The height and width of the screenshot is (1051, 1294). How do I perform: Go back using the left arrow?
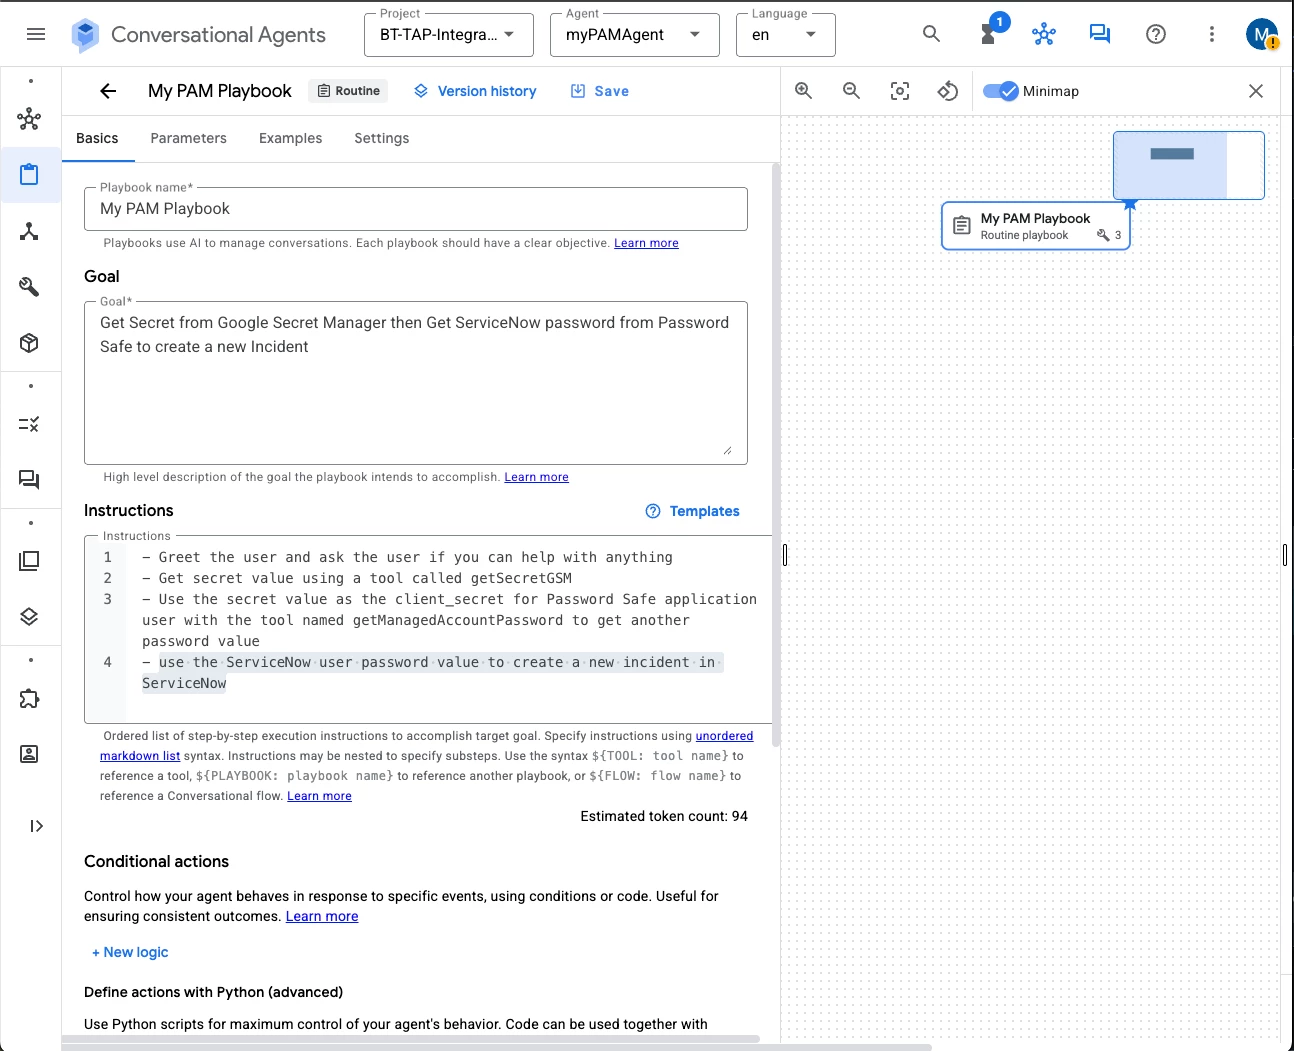(108, 91)
